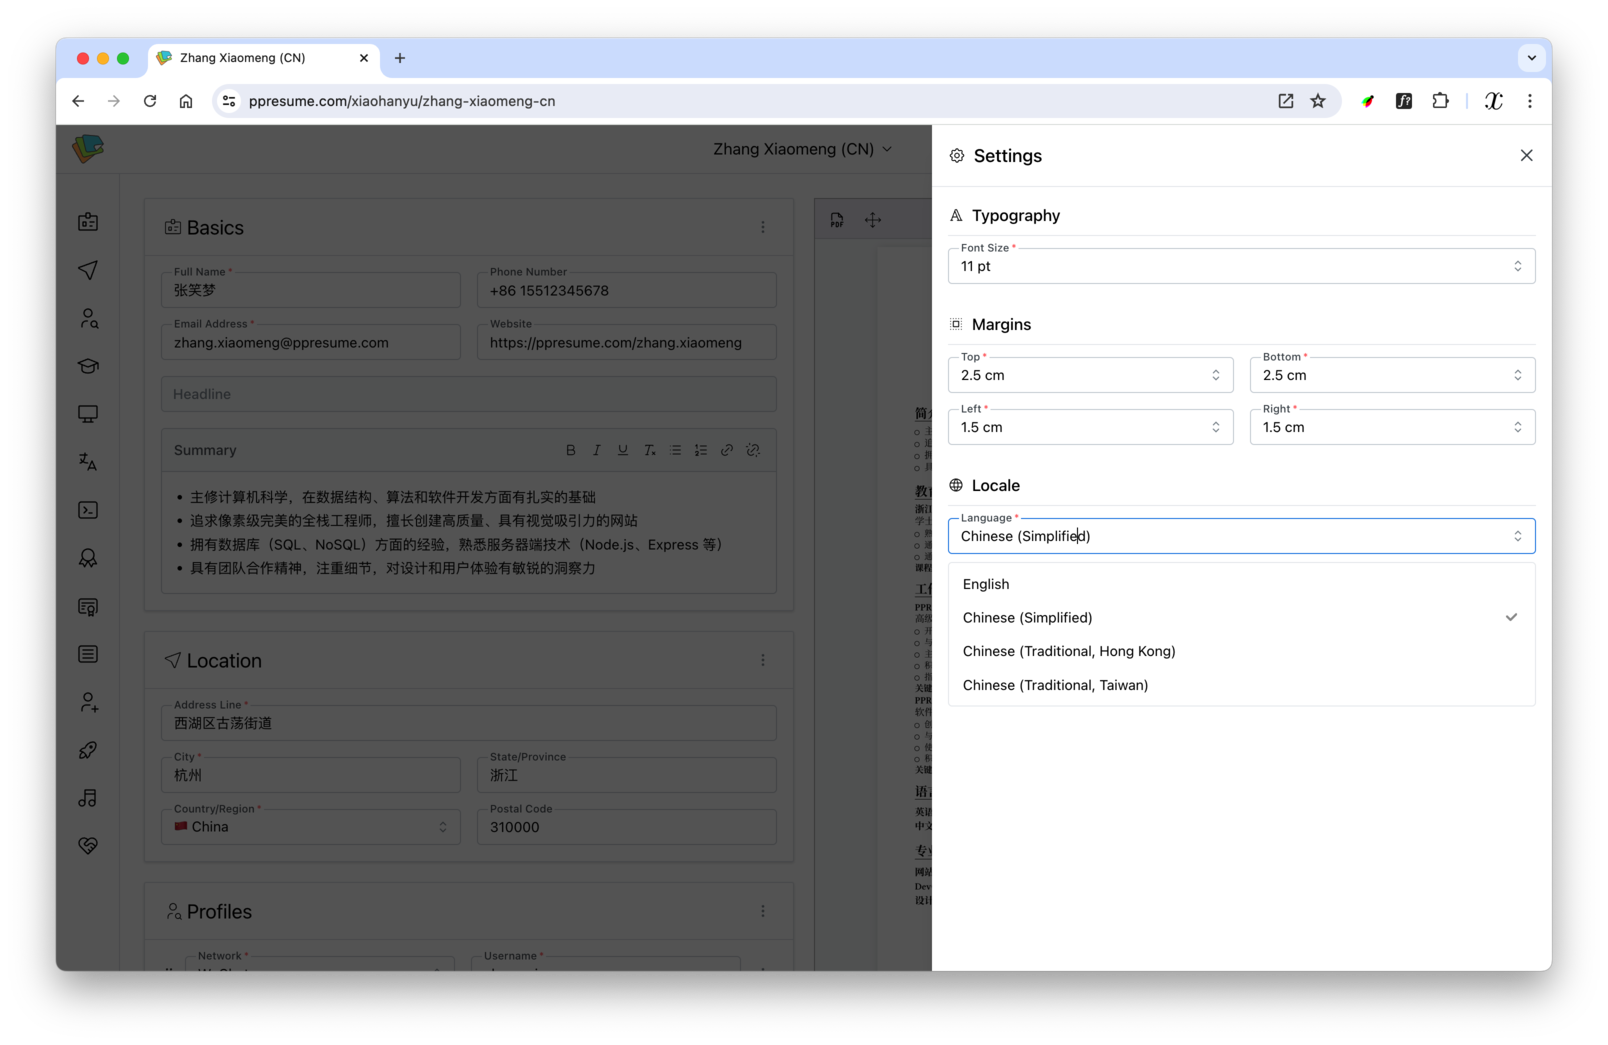Image resolution: width=1608 pixels, height=1045 pixels.
Task: Bookmark this page with star icon
Action: (x=1318, y=101)
